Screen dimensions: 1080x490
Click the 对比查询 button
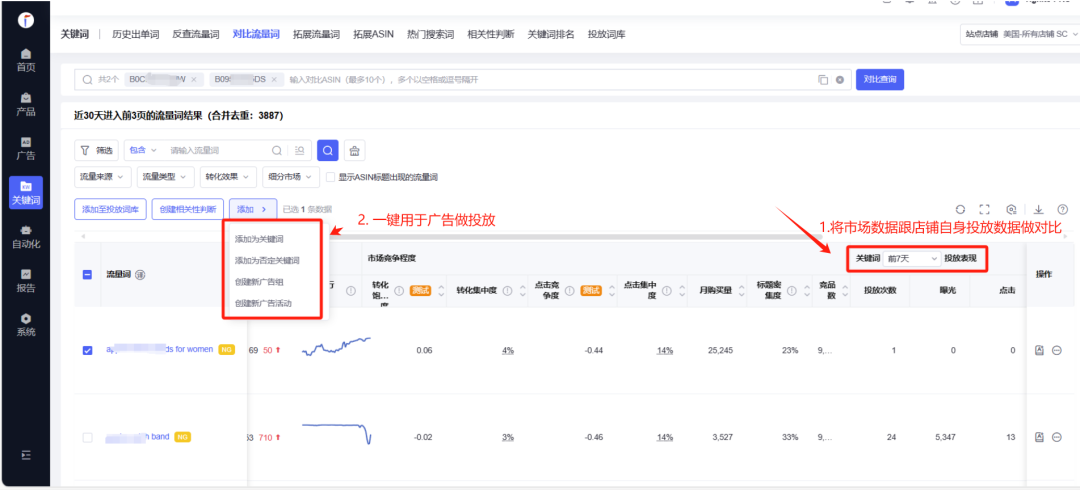pos(879,79)
